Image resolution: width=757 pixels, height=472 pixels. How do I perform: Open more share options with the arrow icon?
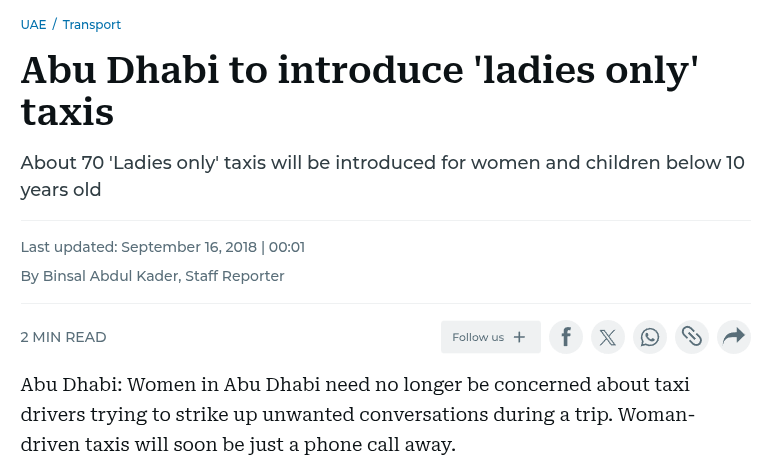734,337
